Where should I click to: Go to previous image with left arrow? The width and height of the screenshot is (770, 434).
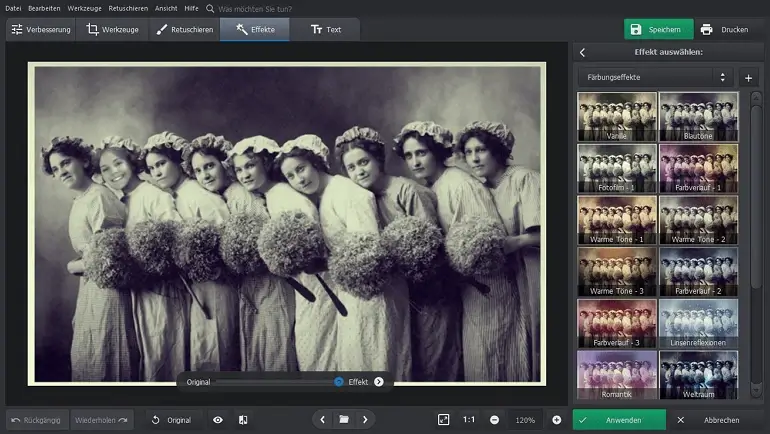323,420
